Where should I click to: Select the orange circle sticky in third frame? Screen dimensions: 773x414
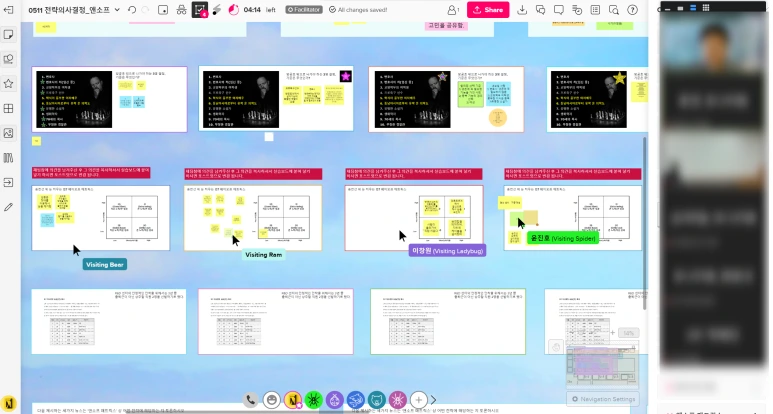(x=497, y=118)
